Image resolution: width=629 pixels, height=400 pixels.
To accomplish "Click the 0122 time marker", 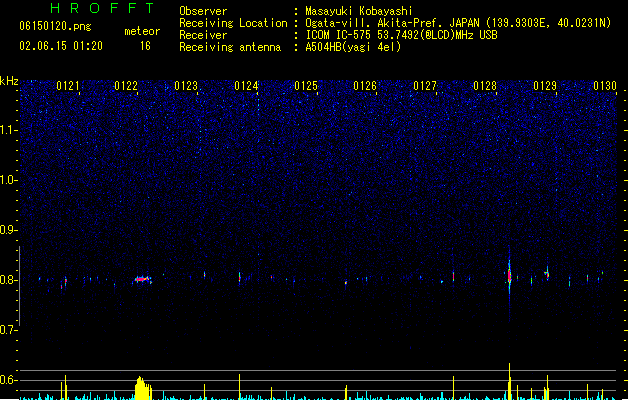I will (x=126, y=86).
